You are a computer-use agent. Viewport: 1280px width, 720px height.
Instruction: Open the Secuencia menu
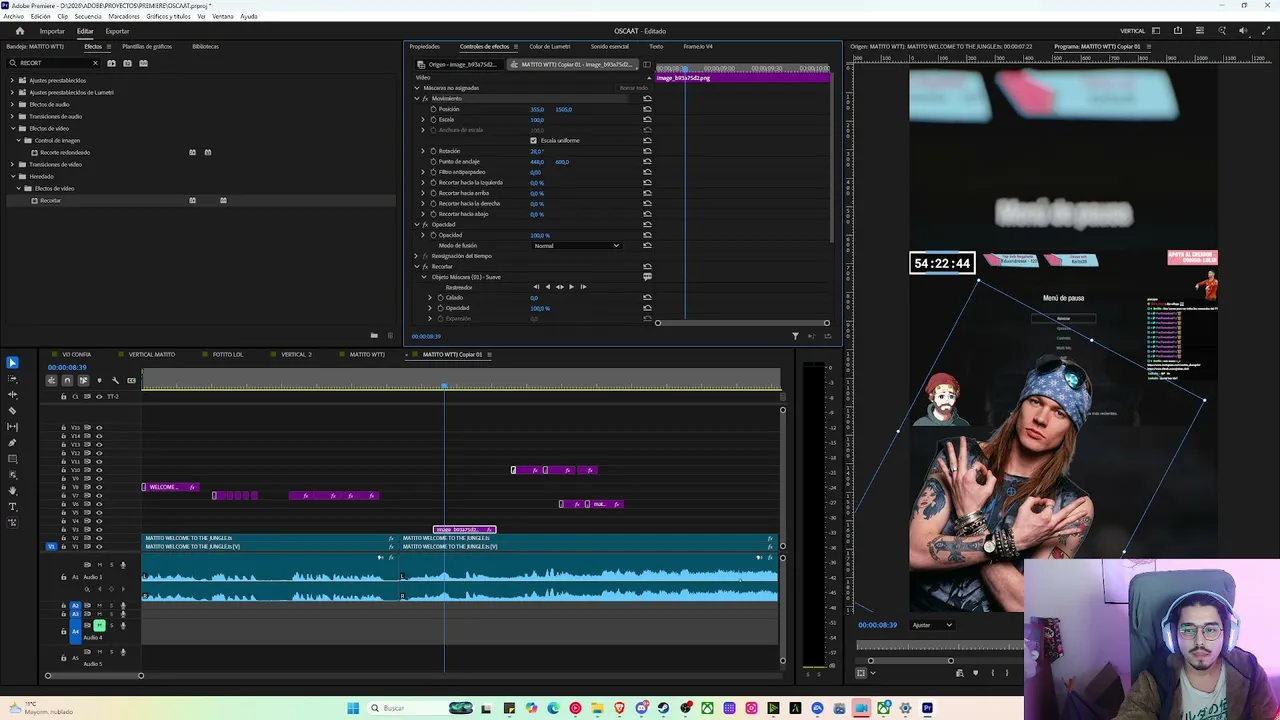point(88,17)
